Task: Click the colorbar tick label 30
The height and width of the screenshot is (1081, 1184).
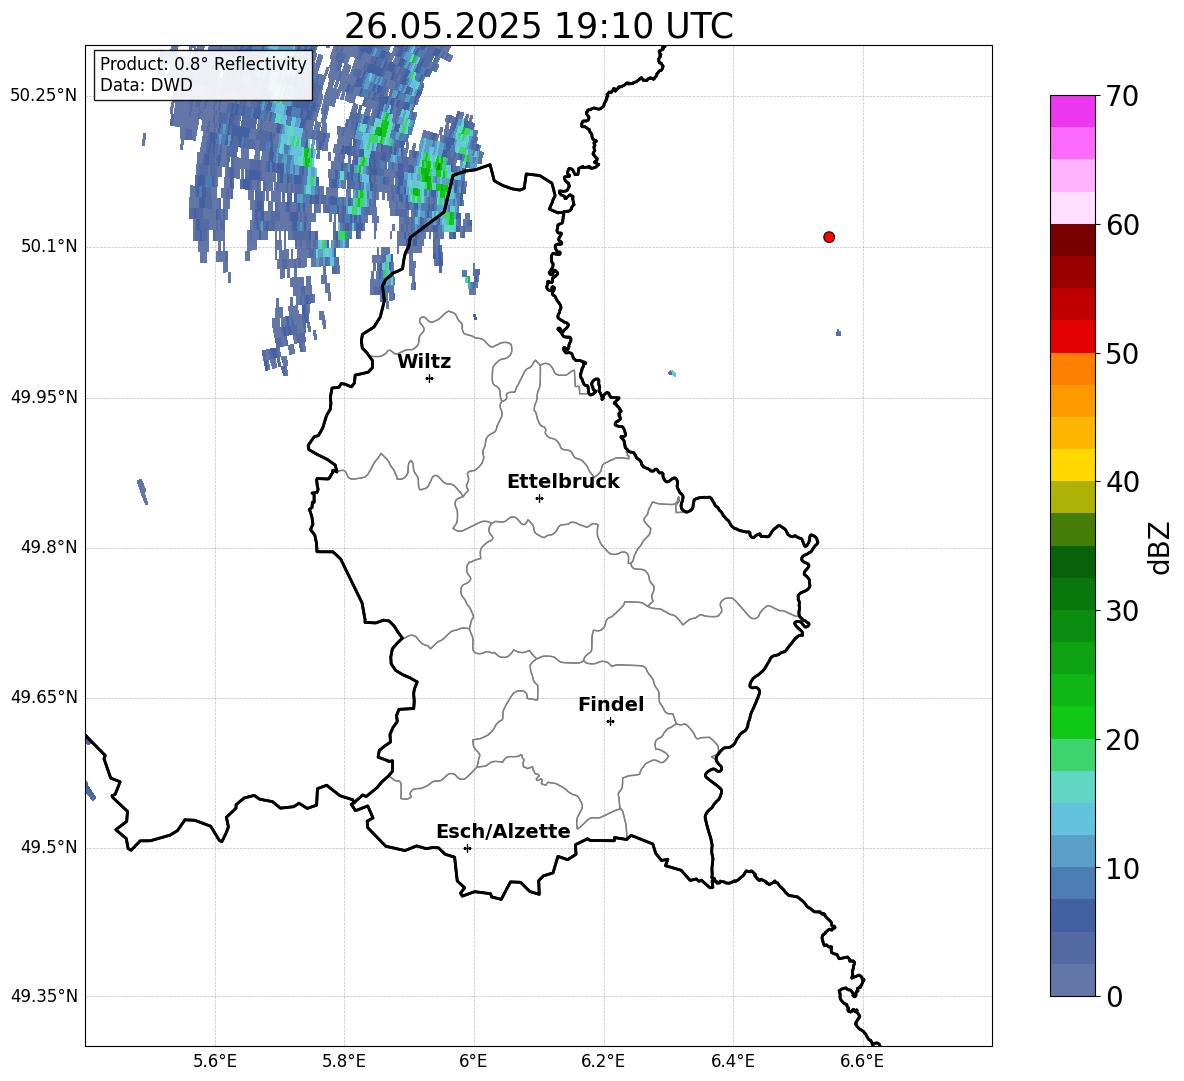Action: [x=1122, y=611]
